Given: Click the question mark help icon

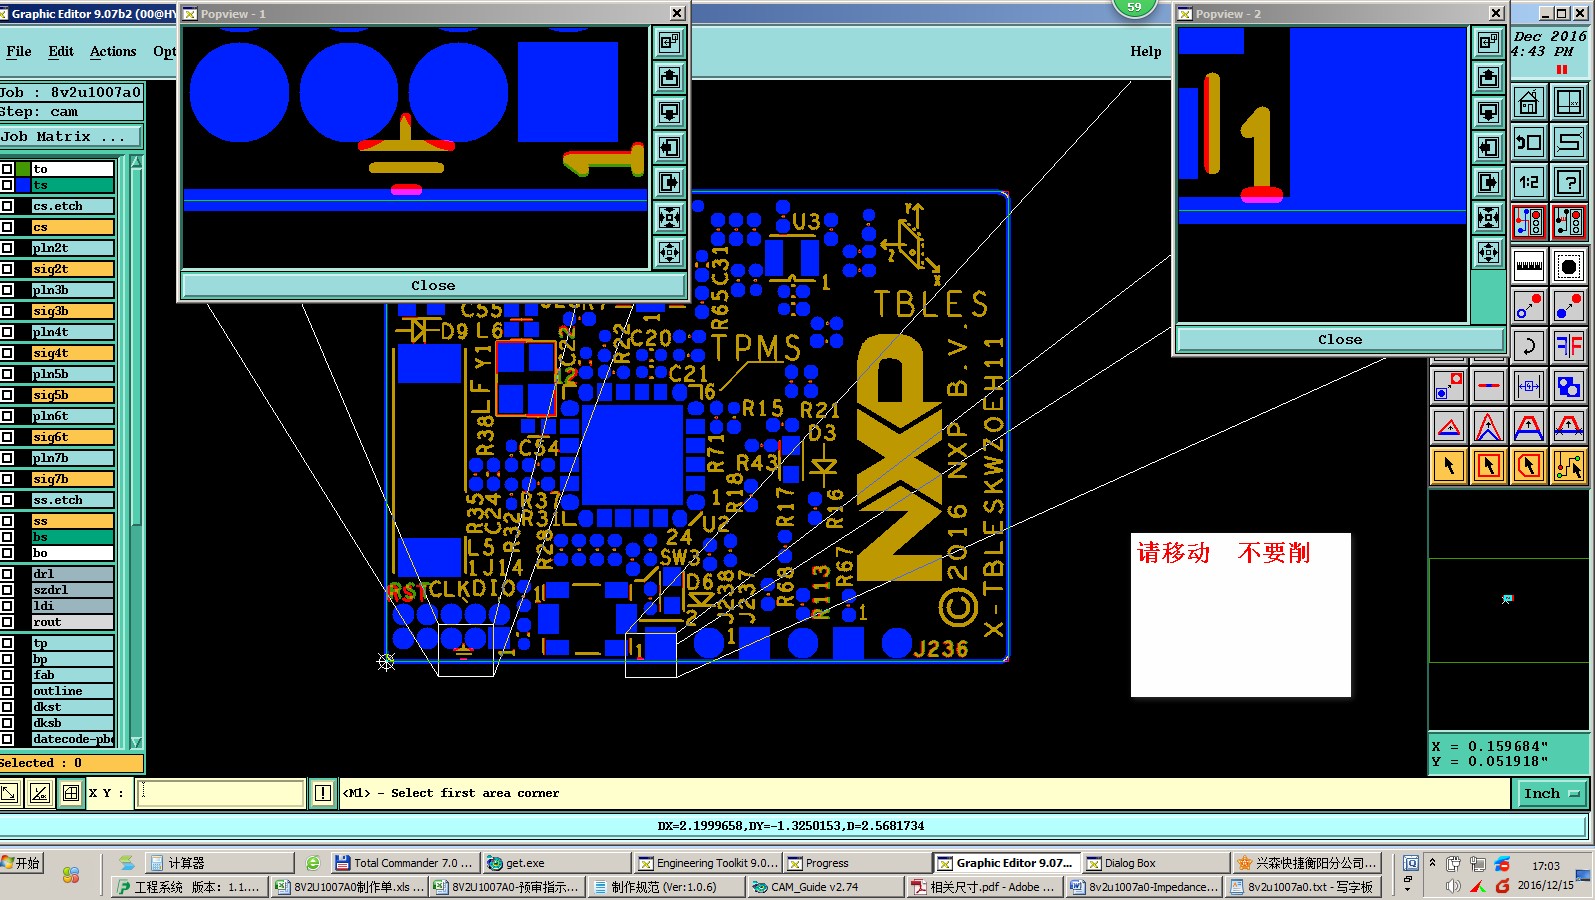Looking at the screenshot, I should click(1568, 182).
